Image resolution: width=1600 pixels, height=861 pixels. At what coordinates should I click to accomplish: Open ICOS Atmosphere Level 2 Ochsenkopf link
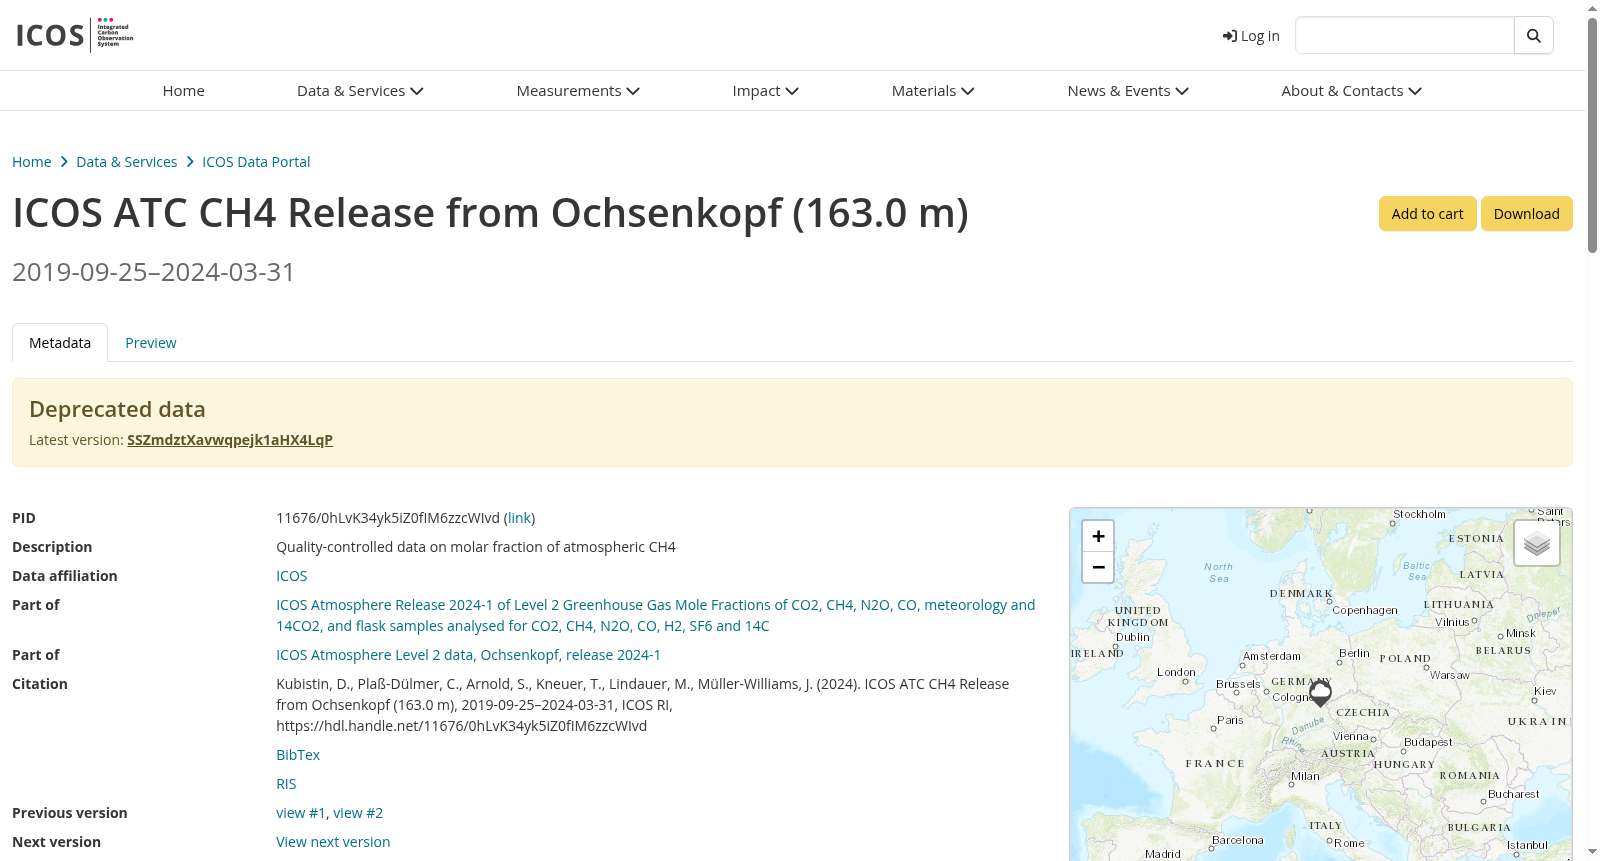pyautogui.click(x=468, y=655)
